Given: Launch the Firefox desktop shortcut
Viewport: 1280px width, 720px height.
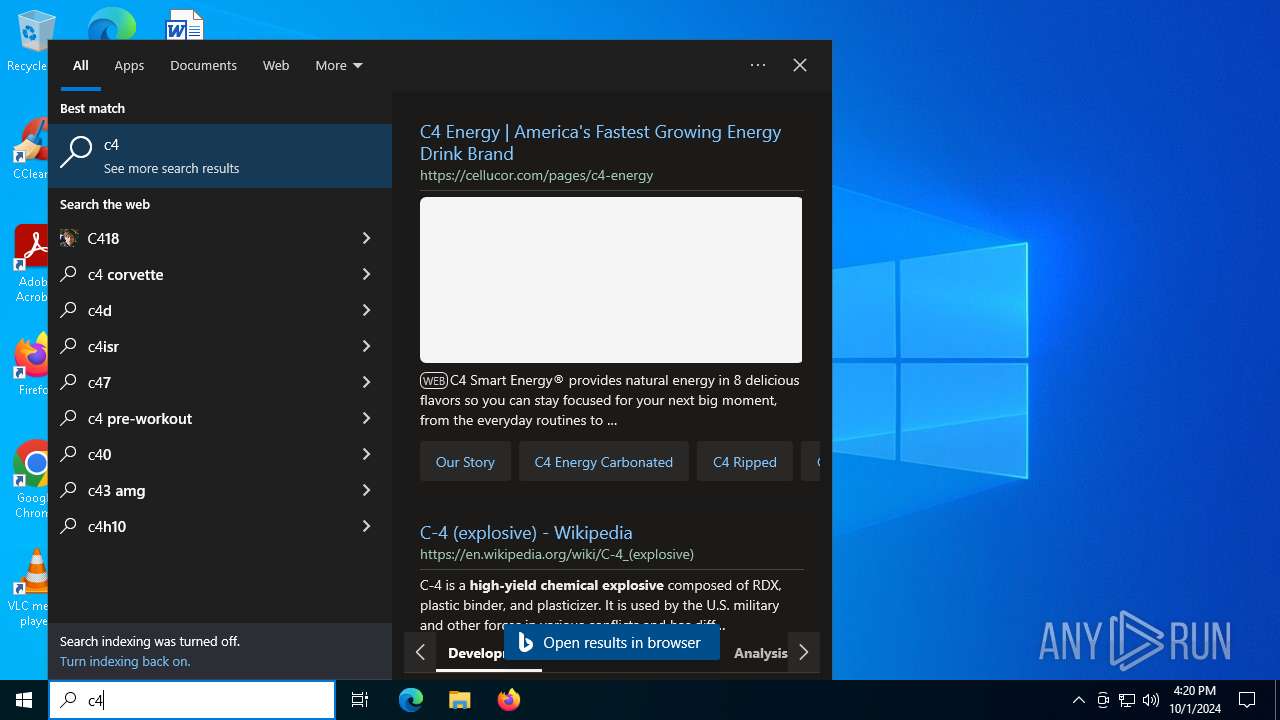Looking at the screenshot, I should click(32, 365).
